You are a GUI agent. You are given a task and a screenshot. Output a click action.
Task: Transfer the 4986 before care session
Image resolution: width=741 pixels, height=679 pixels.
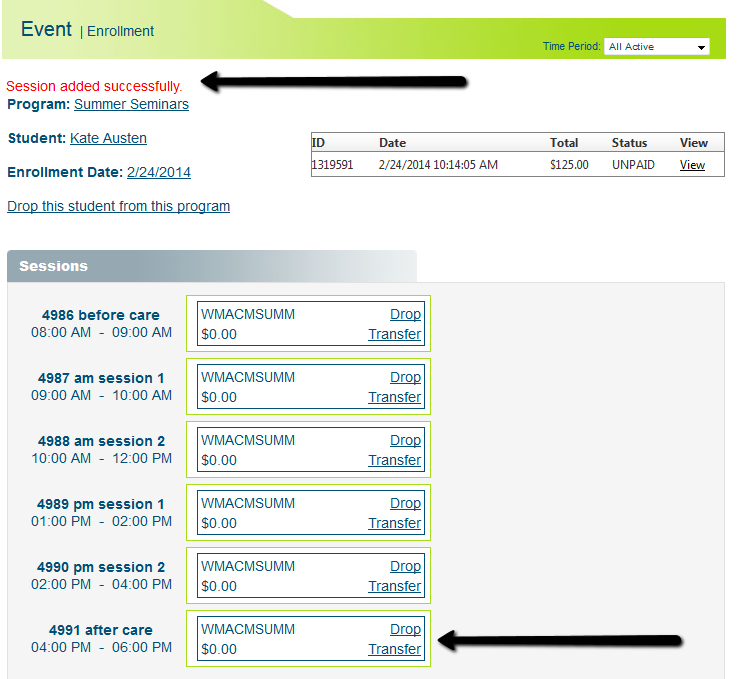(394, 334)
